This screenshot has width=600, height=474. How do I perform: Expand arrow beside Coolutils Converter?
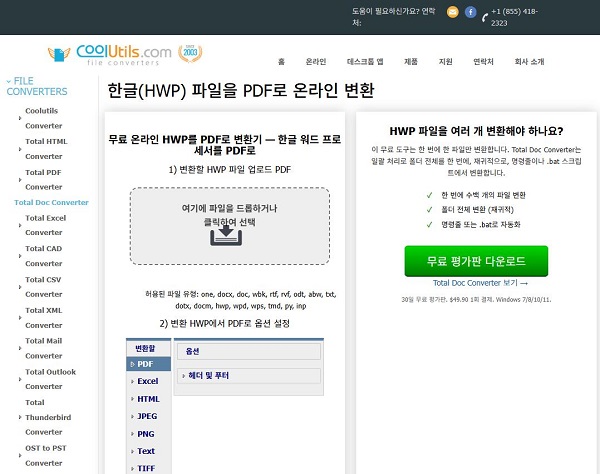[20, 118]
